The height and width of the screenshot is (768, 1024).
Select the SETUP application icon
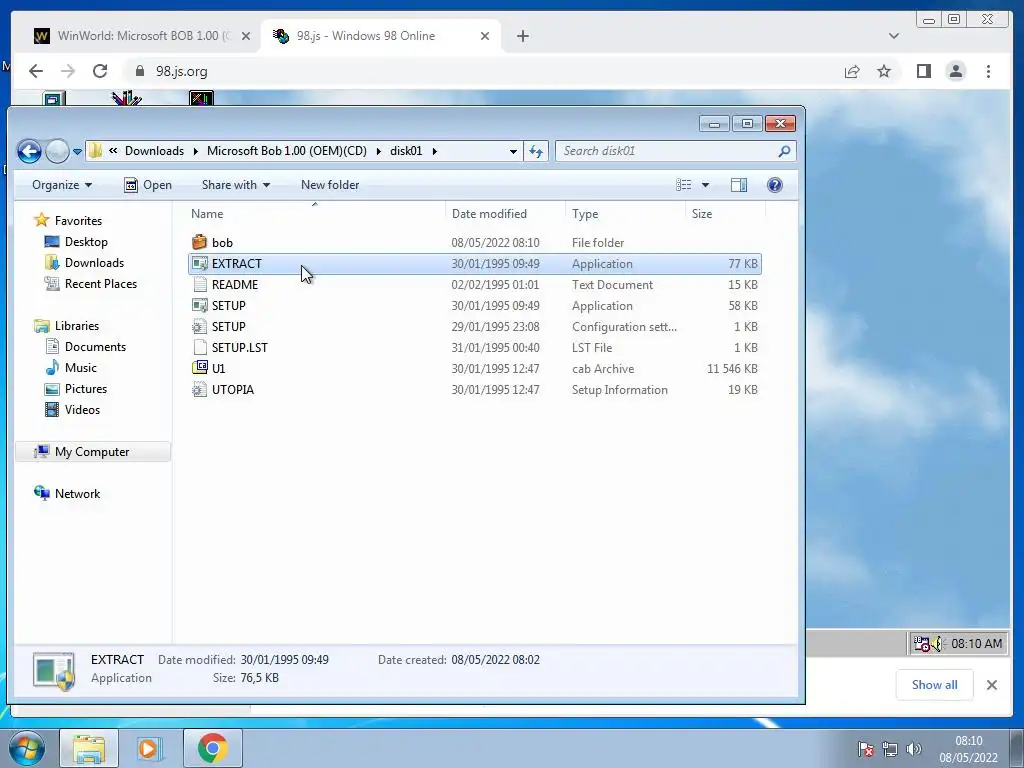click(x=199, y=306)
